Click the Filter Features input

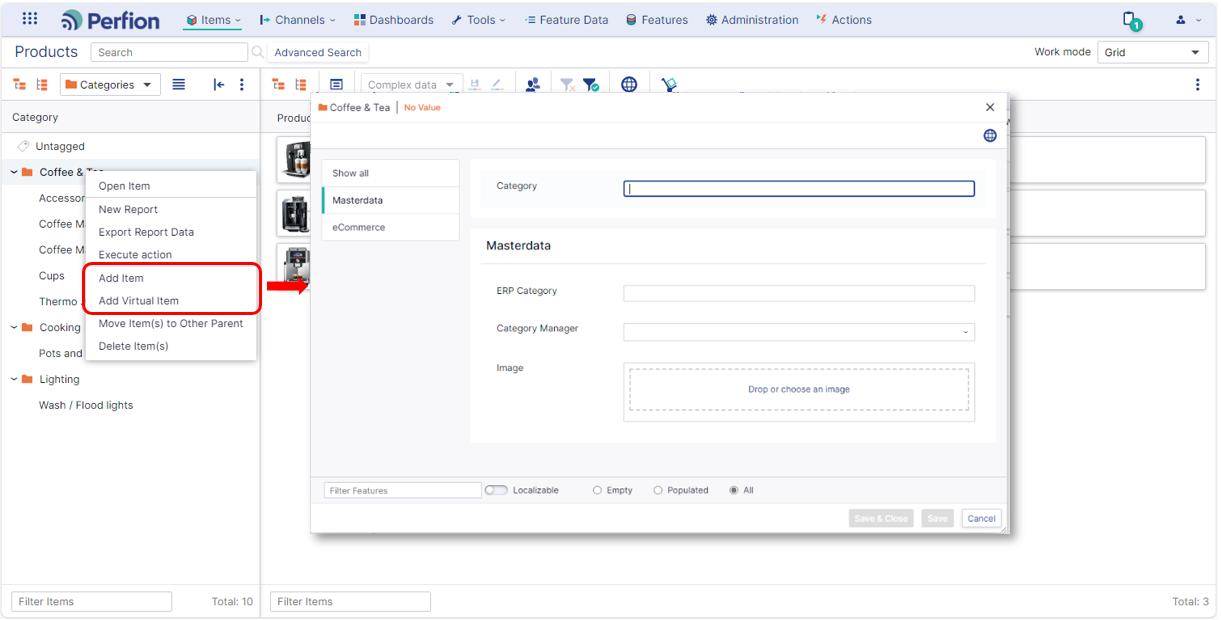[403, 490]
